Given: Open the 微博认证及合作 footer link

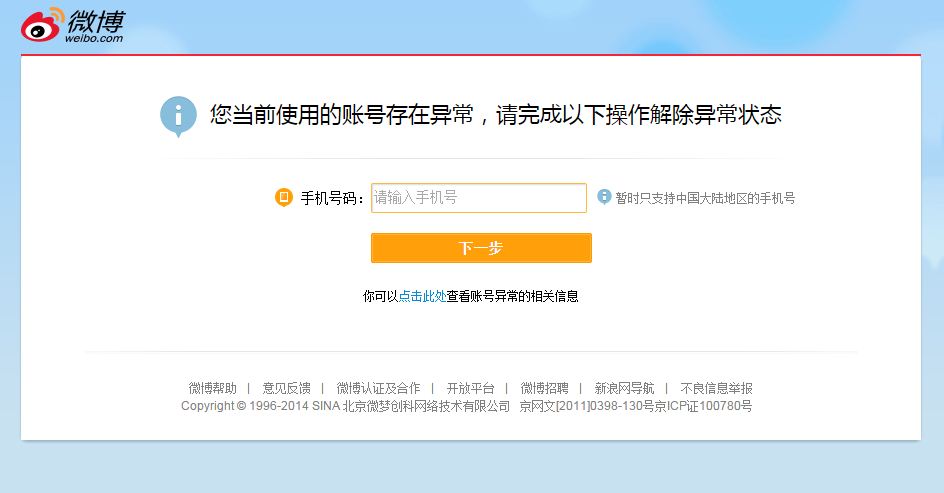Looking at the screenshot, I should click(378, 388).
